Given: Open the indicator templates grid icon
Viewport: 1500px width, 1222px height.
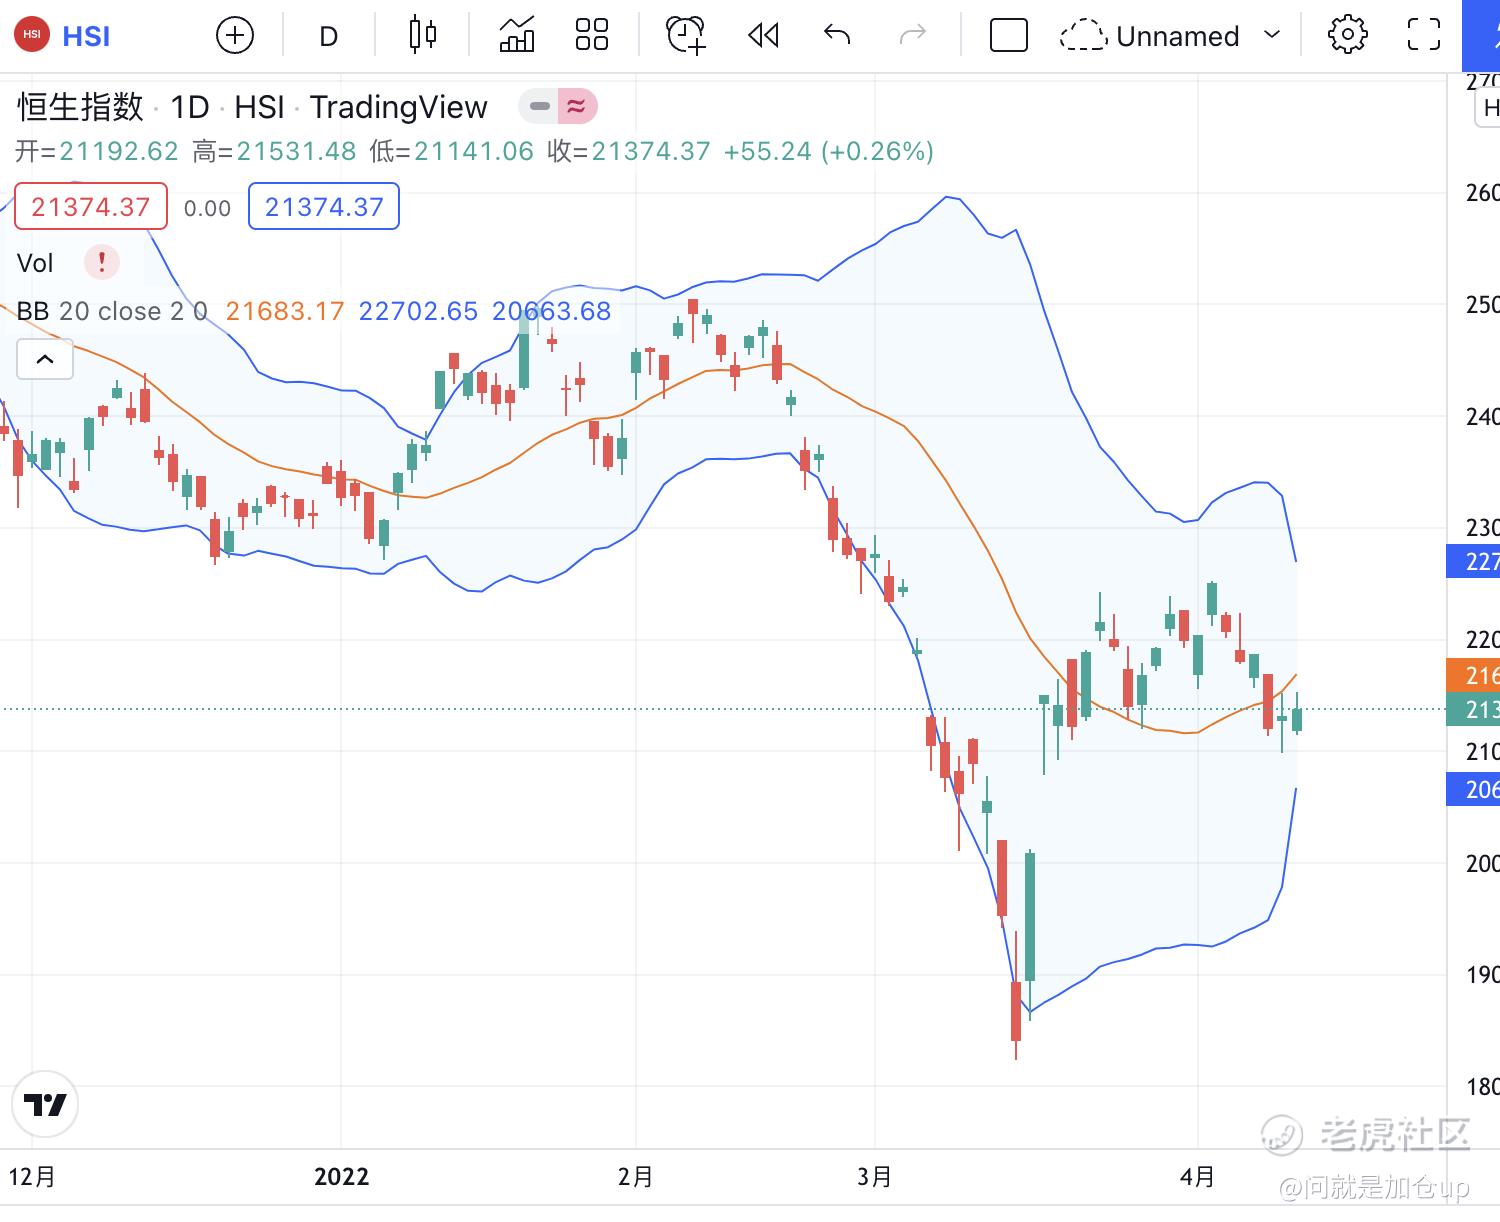Looking at the screenshot, I should (592, 36).
